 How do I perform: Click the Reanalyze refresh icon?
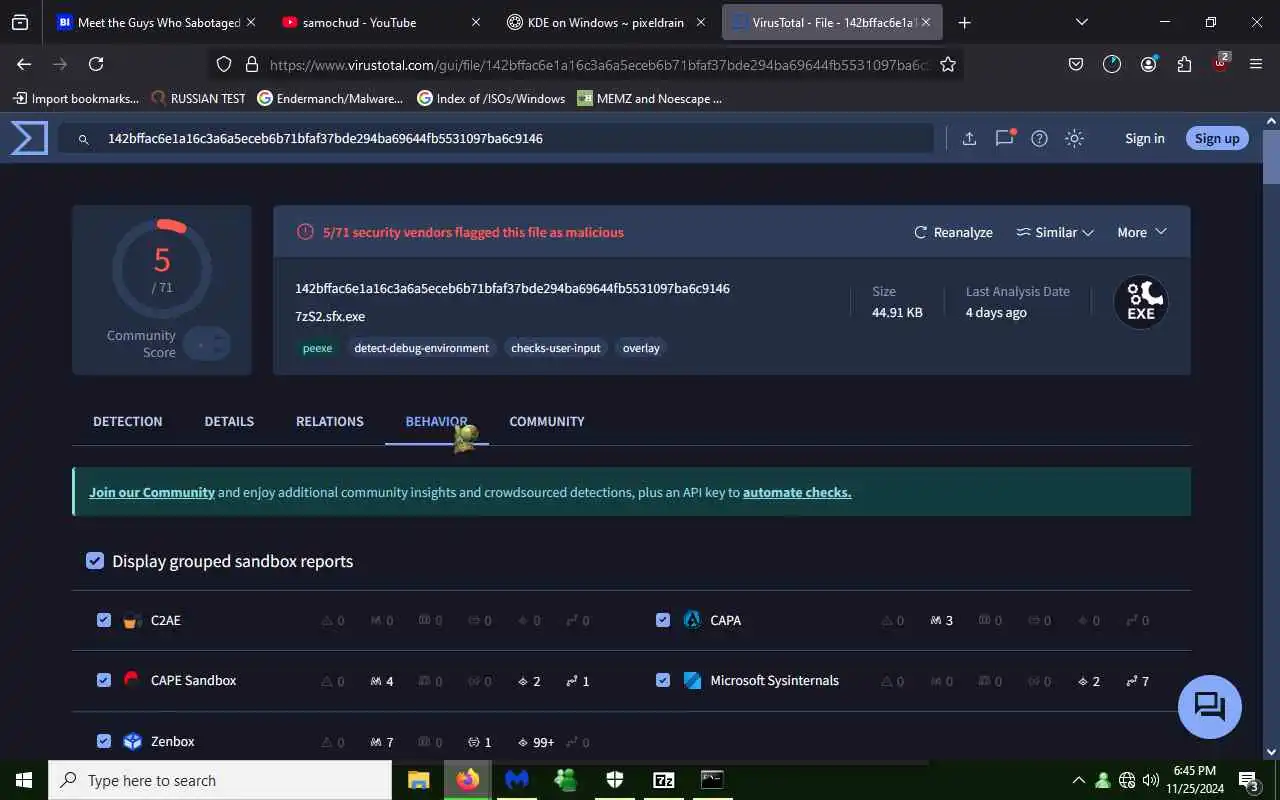[920, 232]
